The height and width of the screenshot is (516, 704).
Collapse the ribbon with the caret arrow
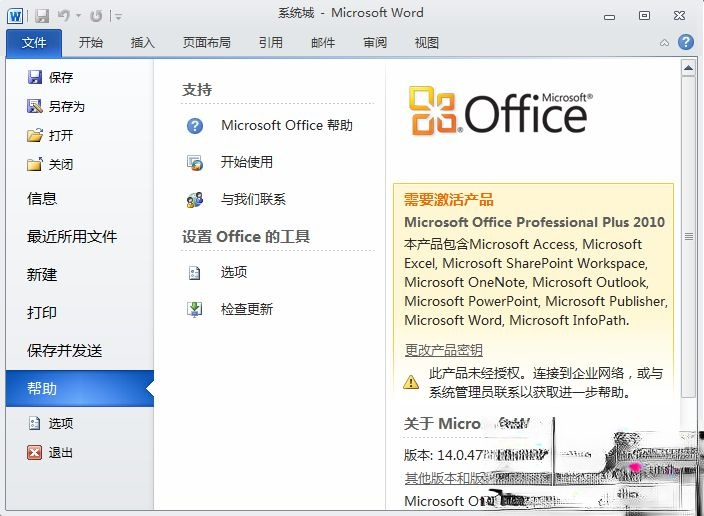pyautogui.click(x=665, y=43)
